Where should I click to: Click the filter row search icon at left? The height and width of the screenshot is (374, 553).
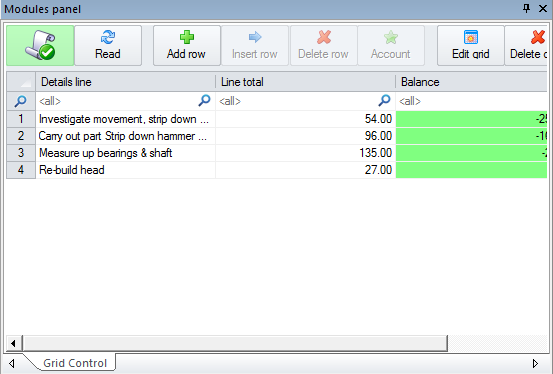20,101
